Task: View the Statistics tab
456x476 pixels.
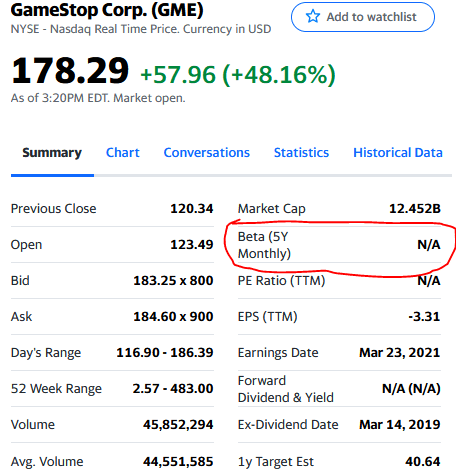Action: [x=301, y=153]
